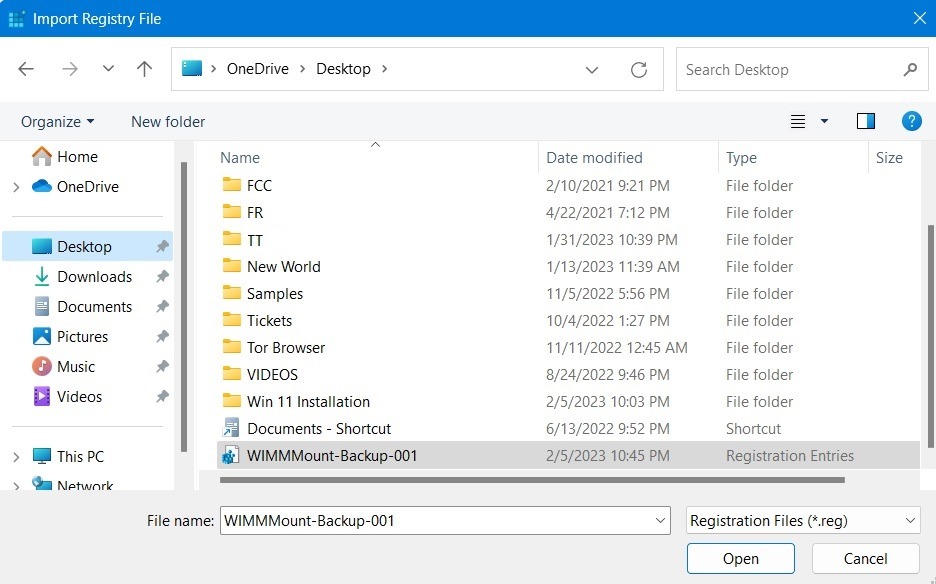Toggle the preview pane

click(865, 121)
